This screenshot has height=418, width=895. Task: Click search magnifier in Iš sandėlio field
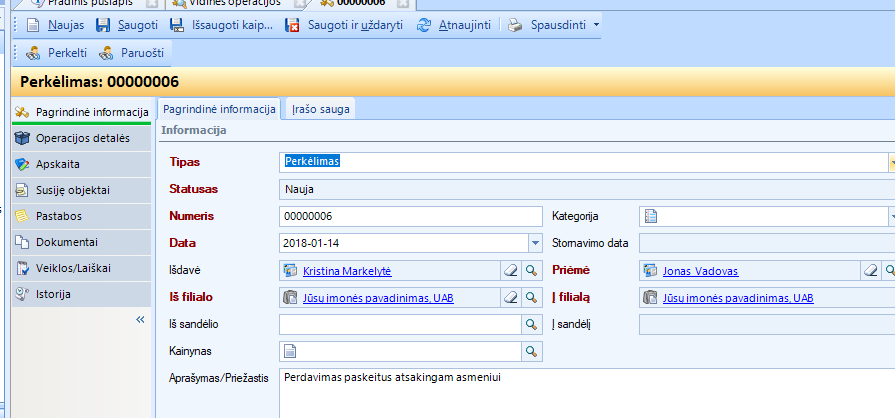pyautogui.click(x=532, y=324)
